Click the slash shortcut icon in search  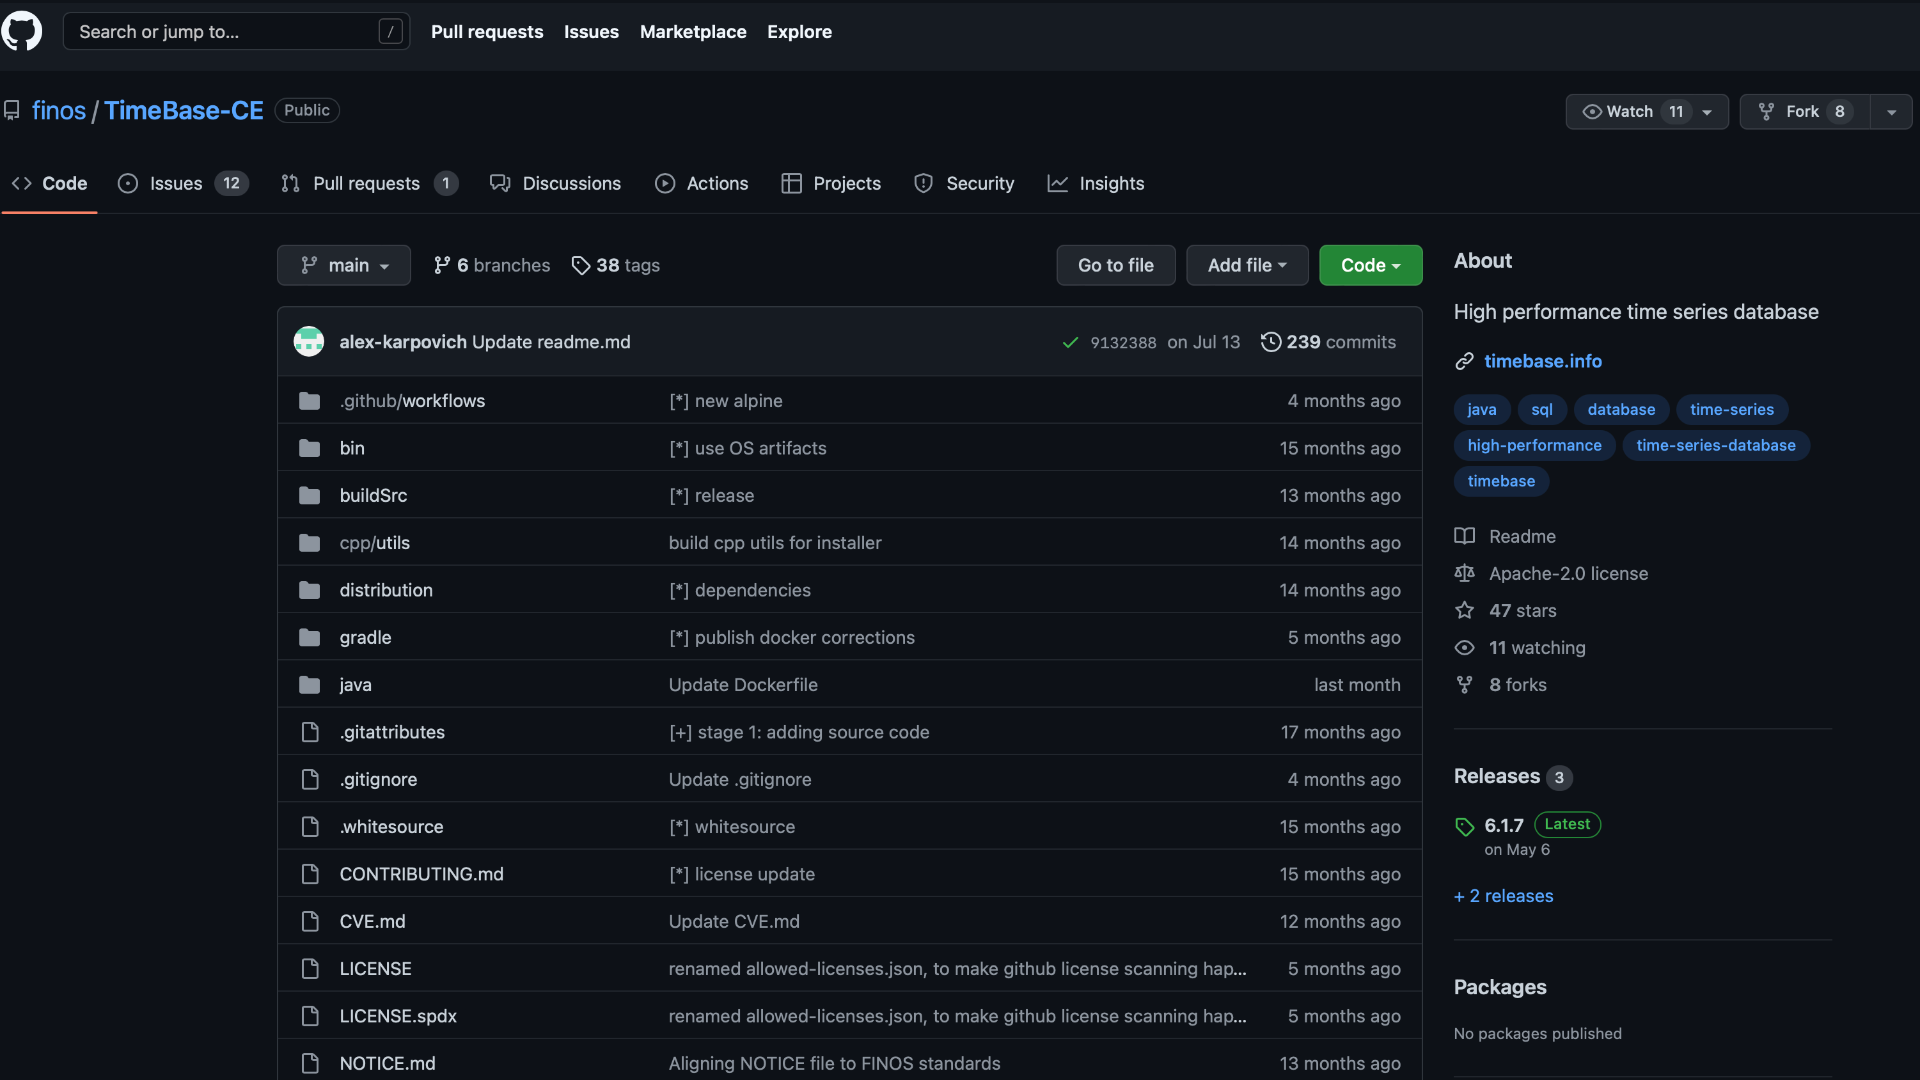click(x=391, y=32)
